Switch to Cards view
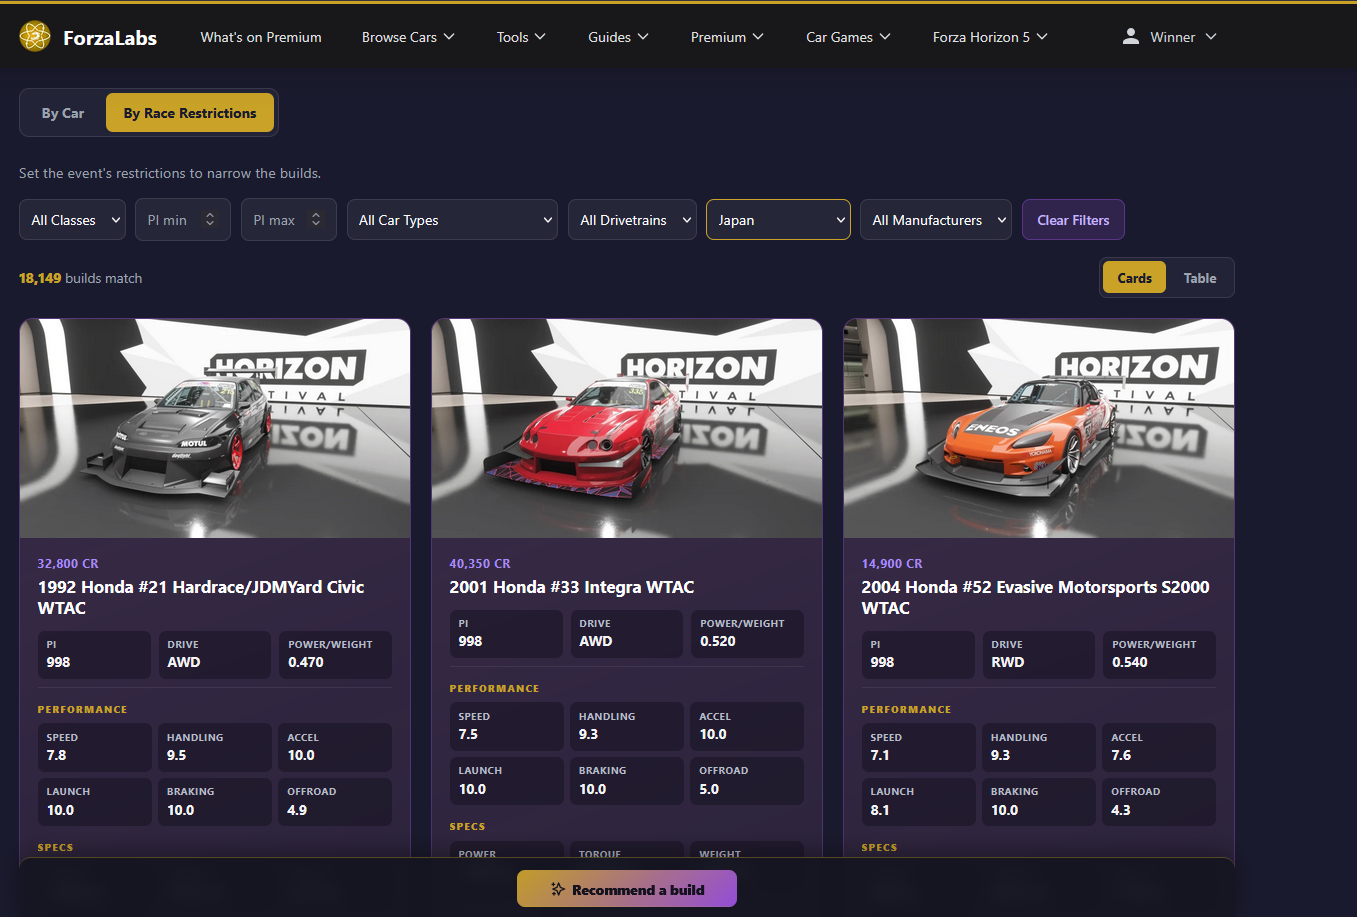The image size is (1357, 917). 1134,278
